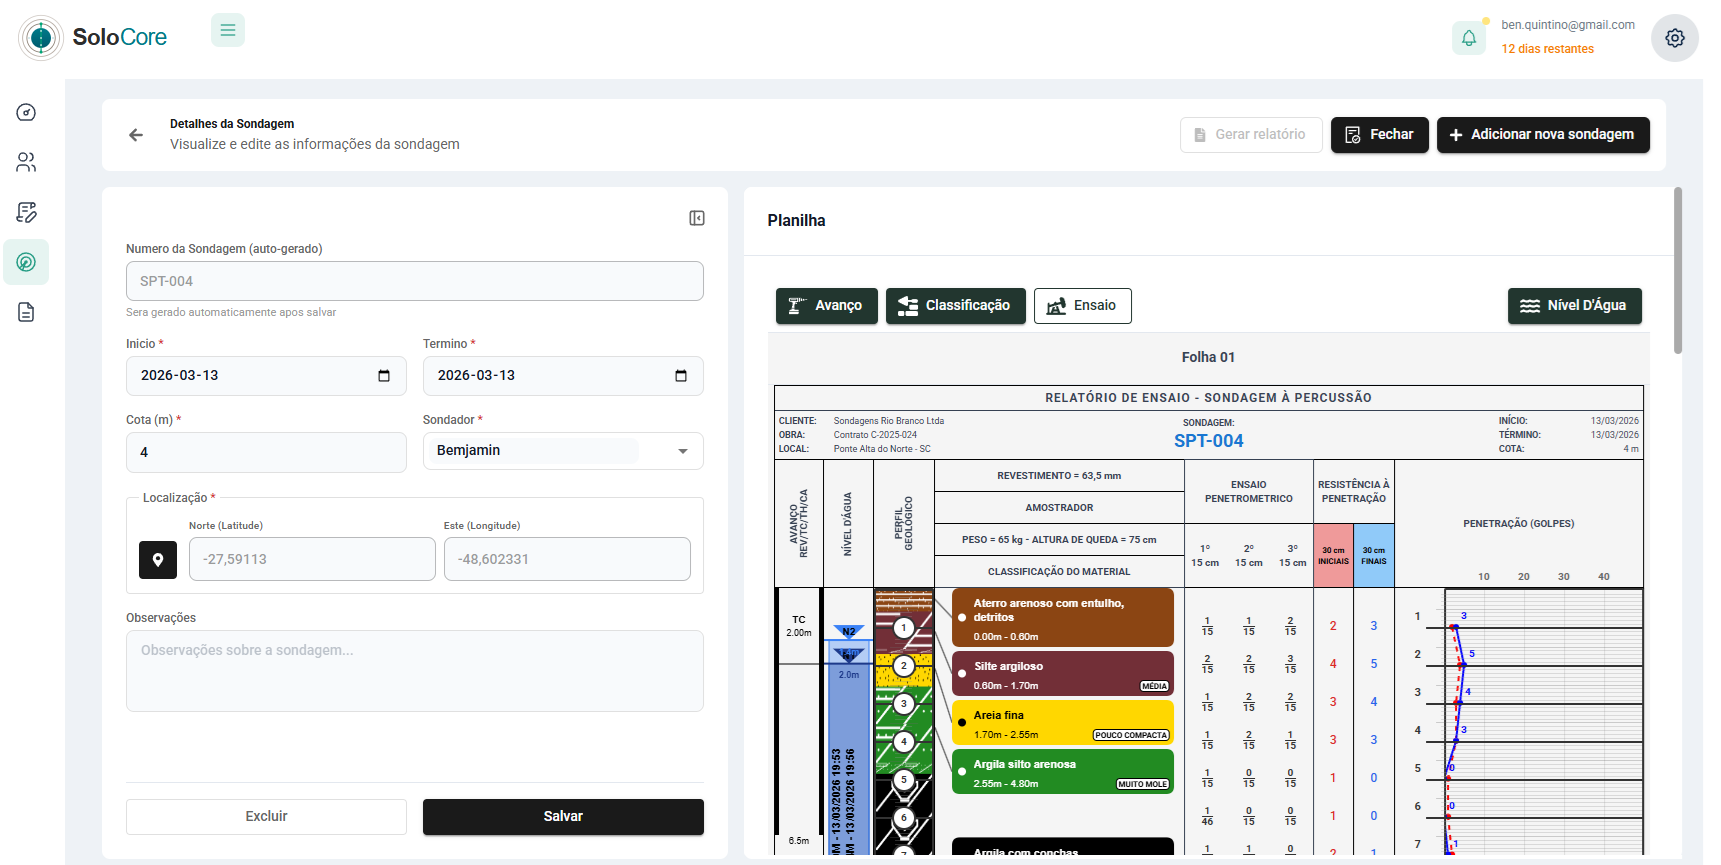Click Adicionar nova sondagem button
This screenshot has width=1721, height=865.
point(1542,135)
